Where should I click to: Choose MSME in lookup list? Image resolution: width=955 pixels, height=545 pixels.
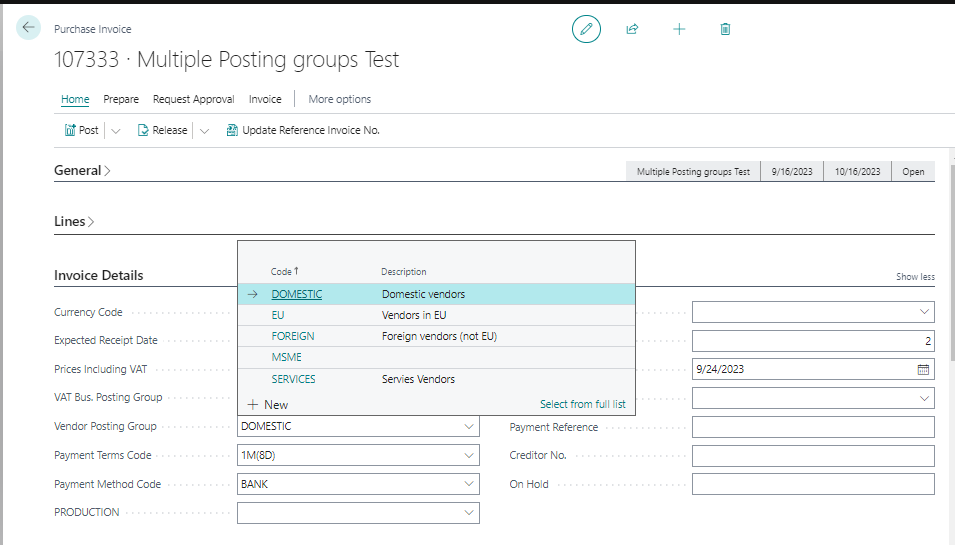coord(286,357)
